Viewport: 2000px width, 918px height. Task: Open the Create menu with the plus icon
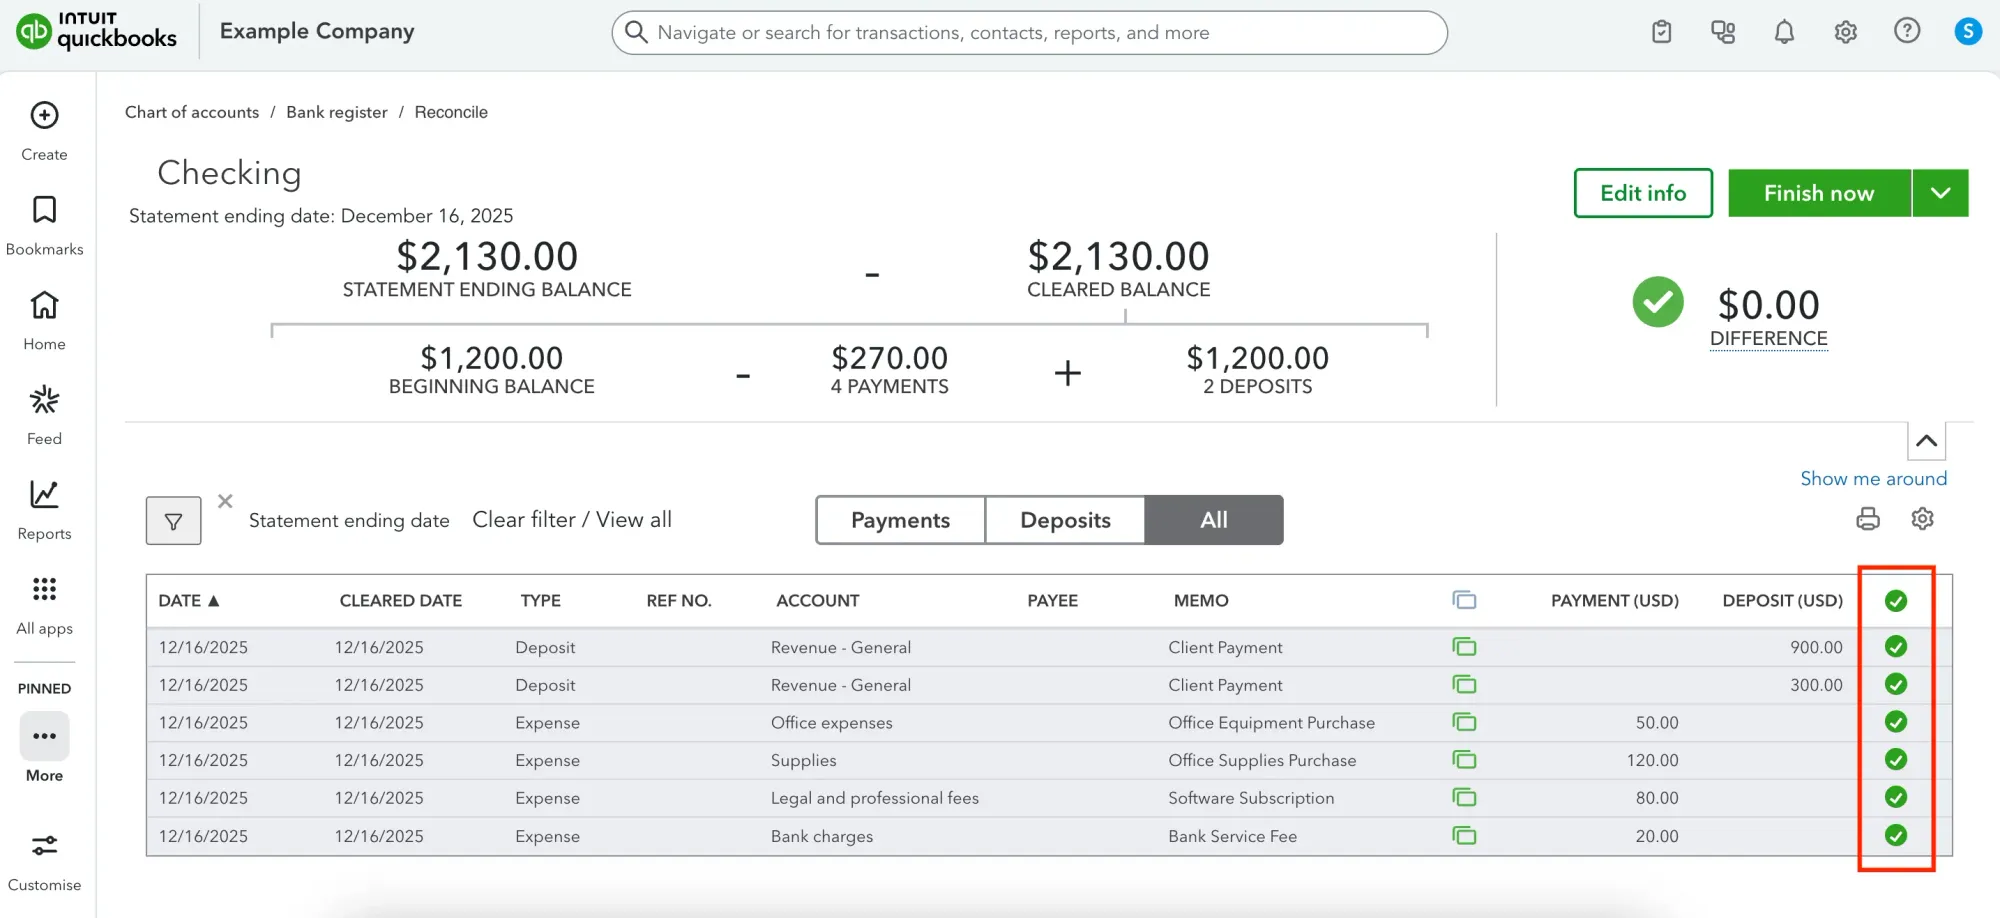(x=44, y=115)
